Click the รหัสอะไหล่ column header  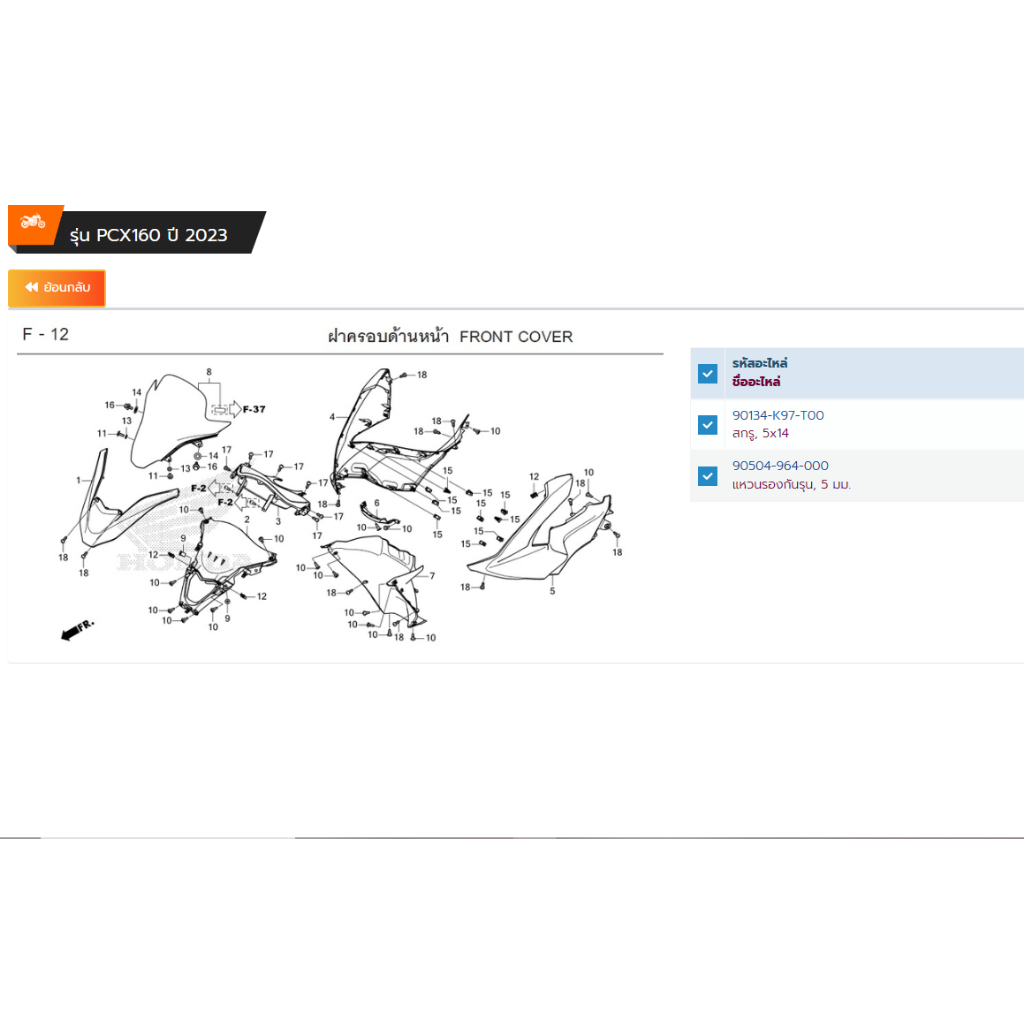[760, 364]
